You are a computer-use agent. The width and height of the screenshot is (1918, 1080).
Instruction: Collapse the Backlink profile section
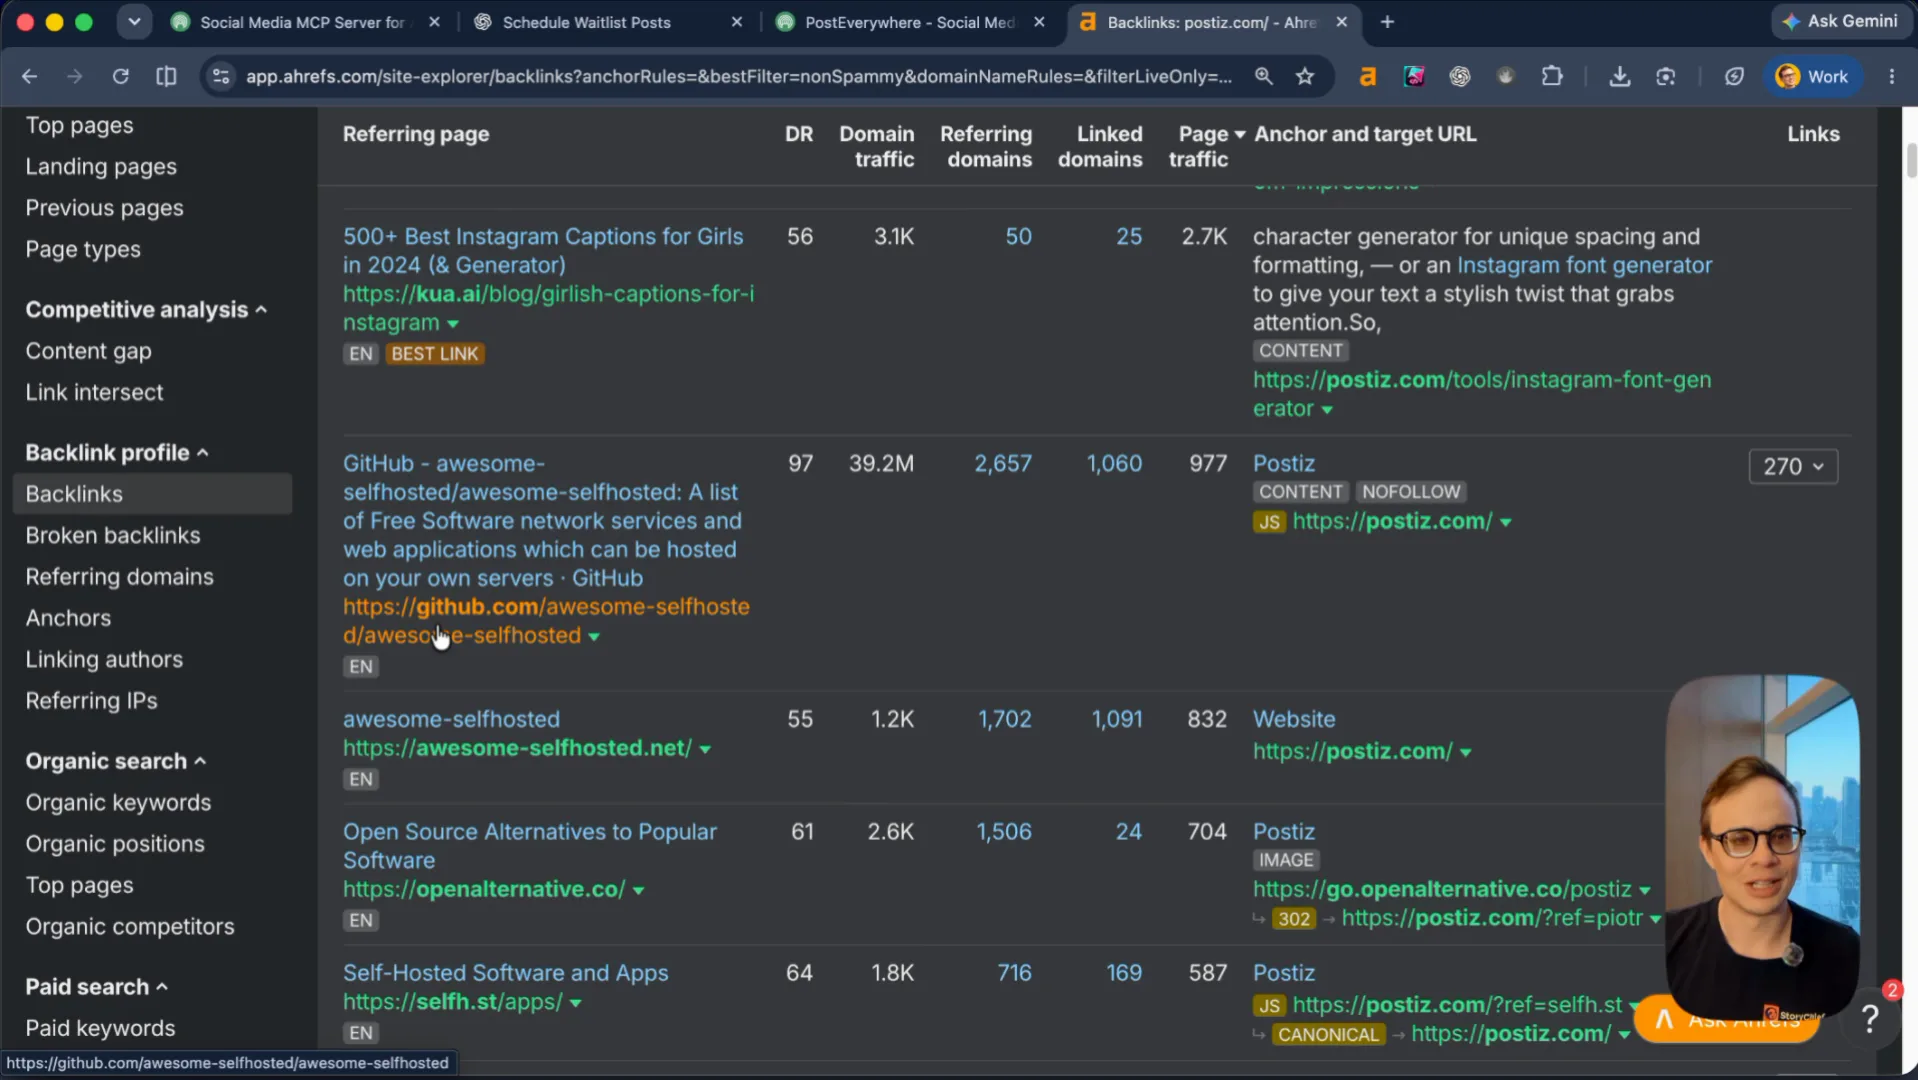(117, 453)
